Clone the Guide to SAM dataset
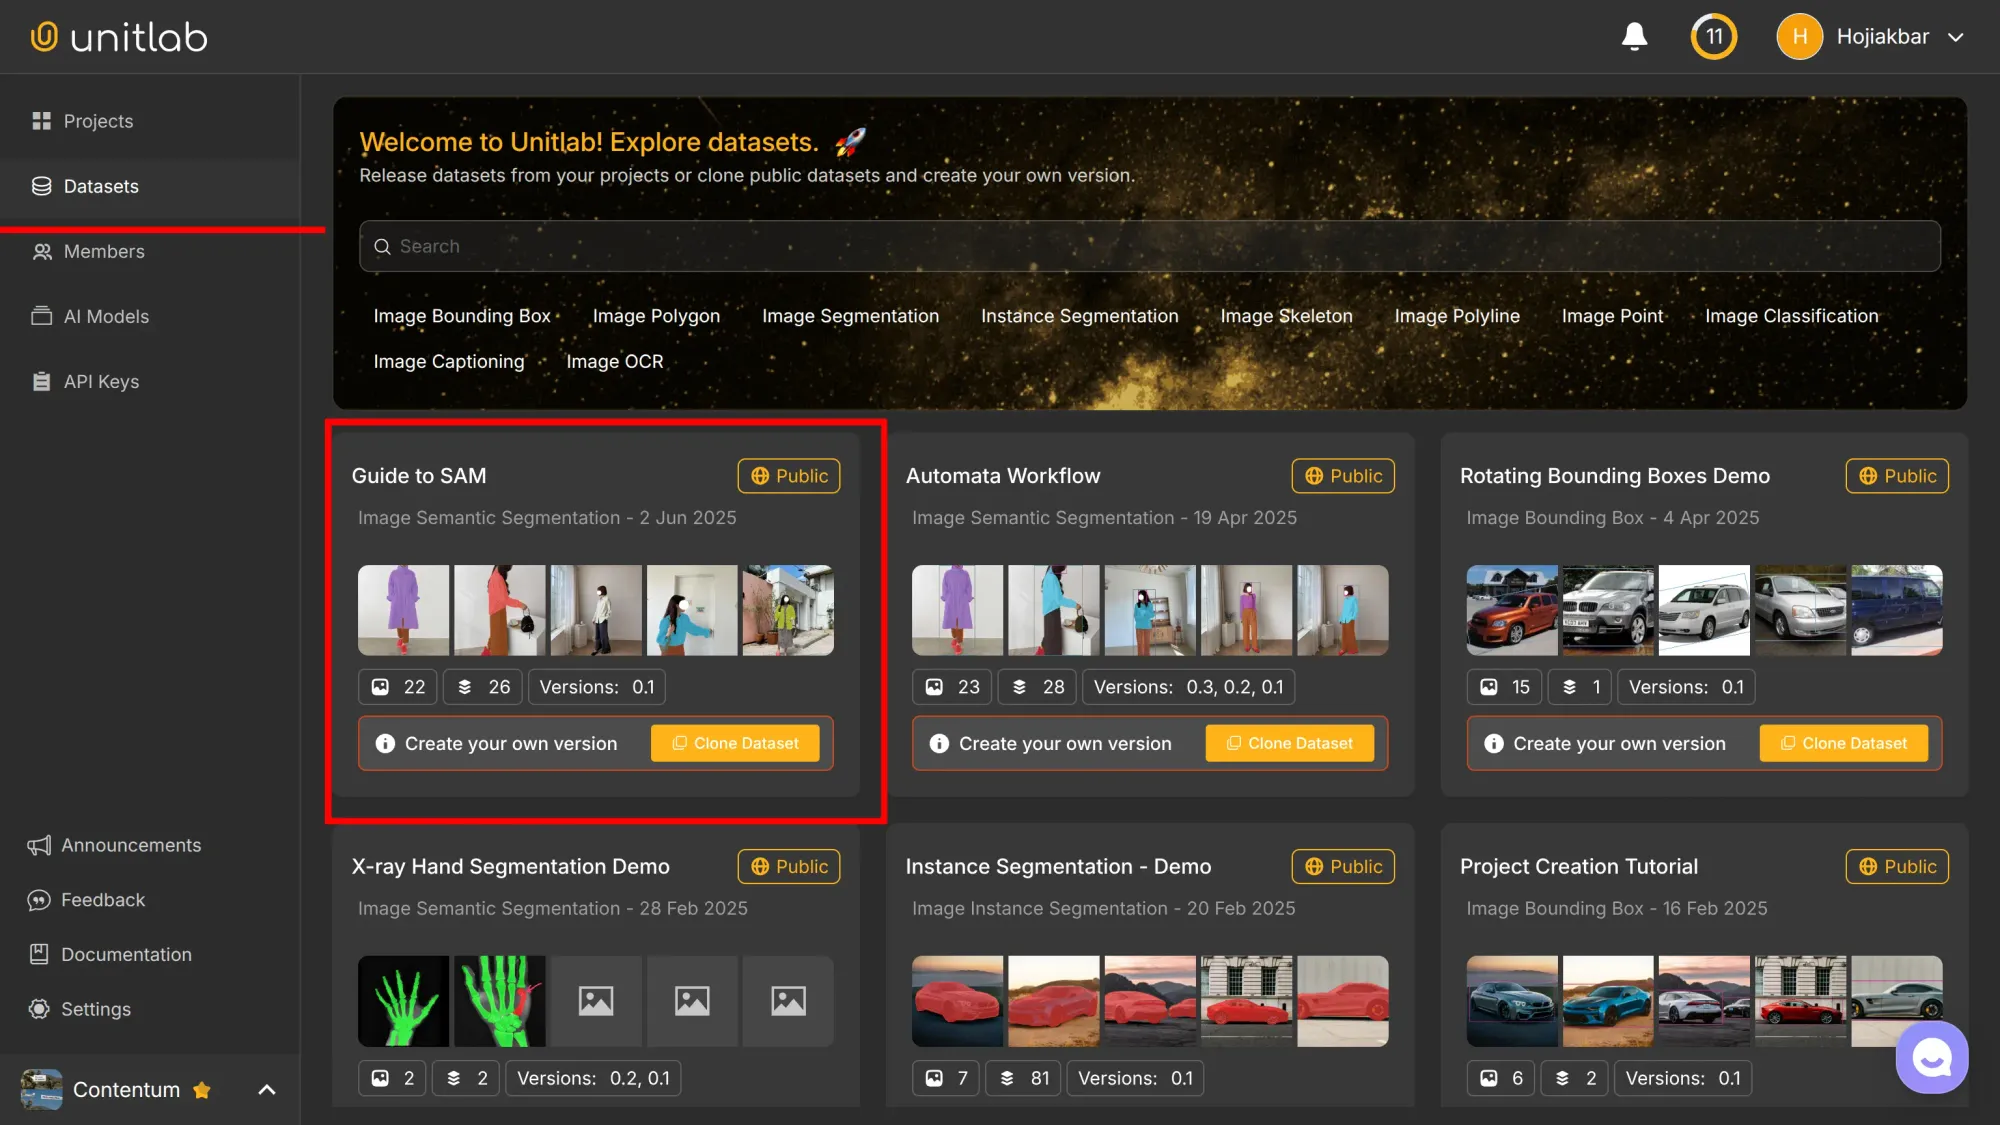 pos(735,744)
